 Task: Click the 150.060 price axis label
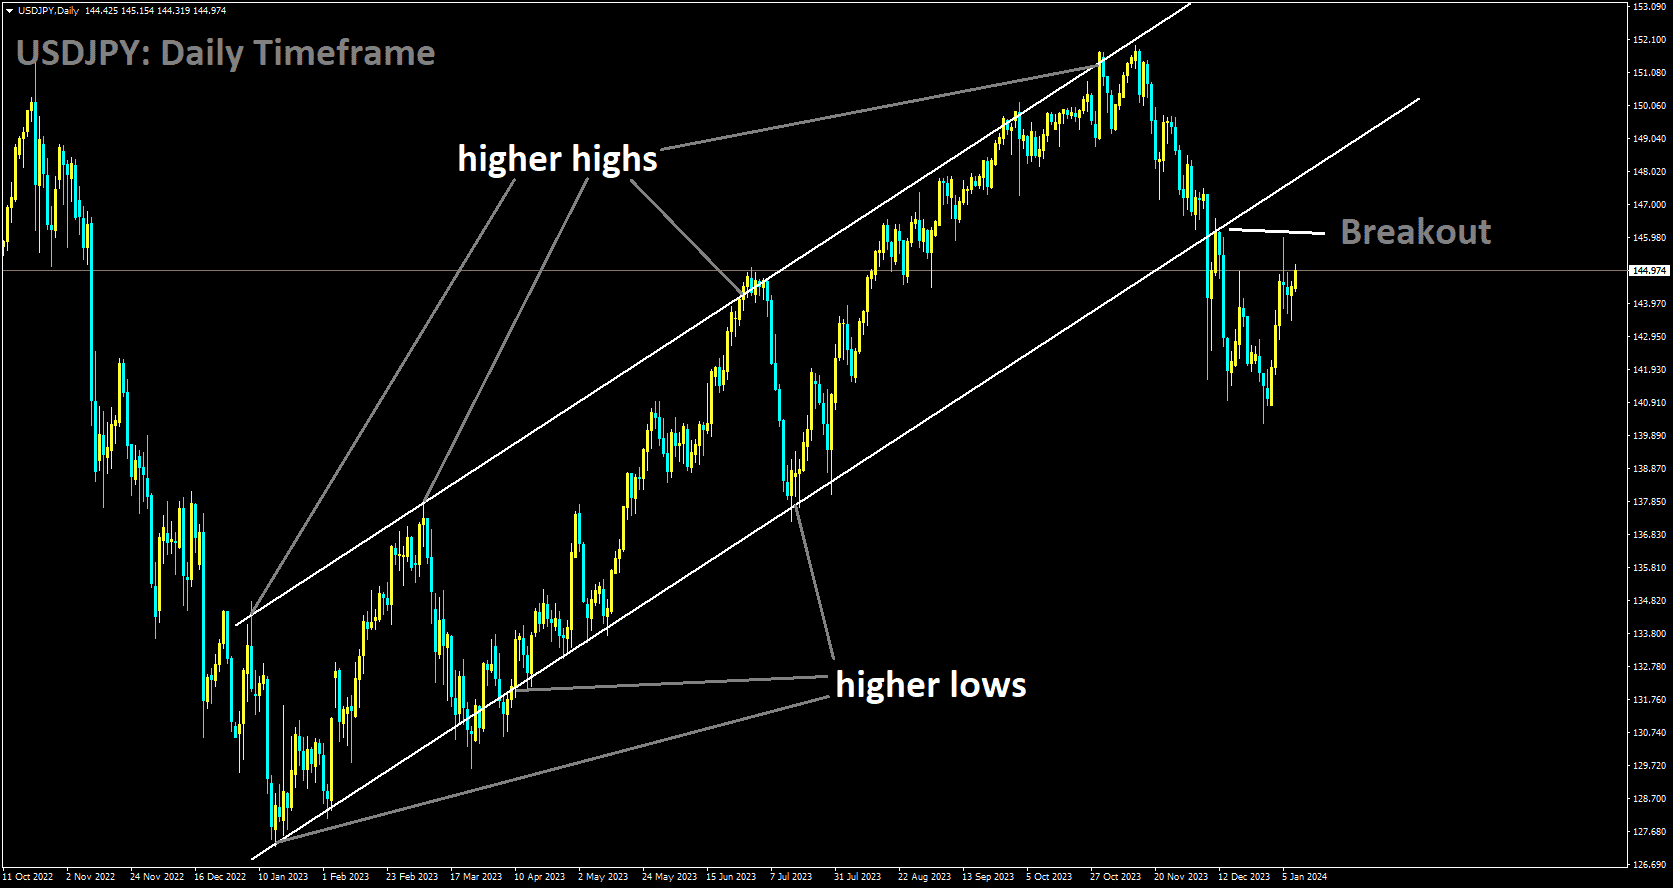tap(1649, 106)
